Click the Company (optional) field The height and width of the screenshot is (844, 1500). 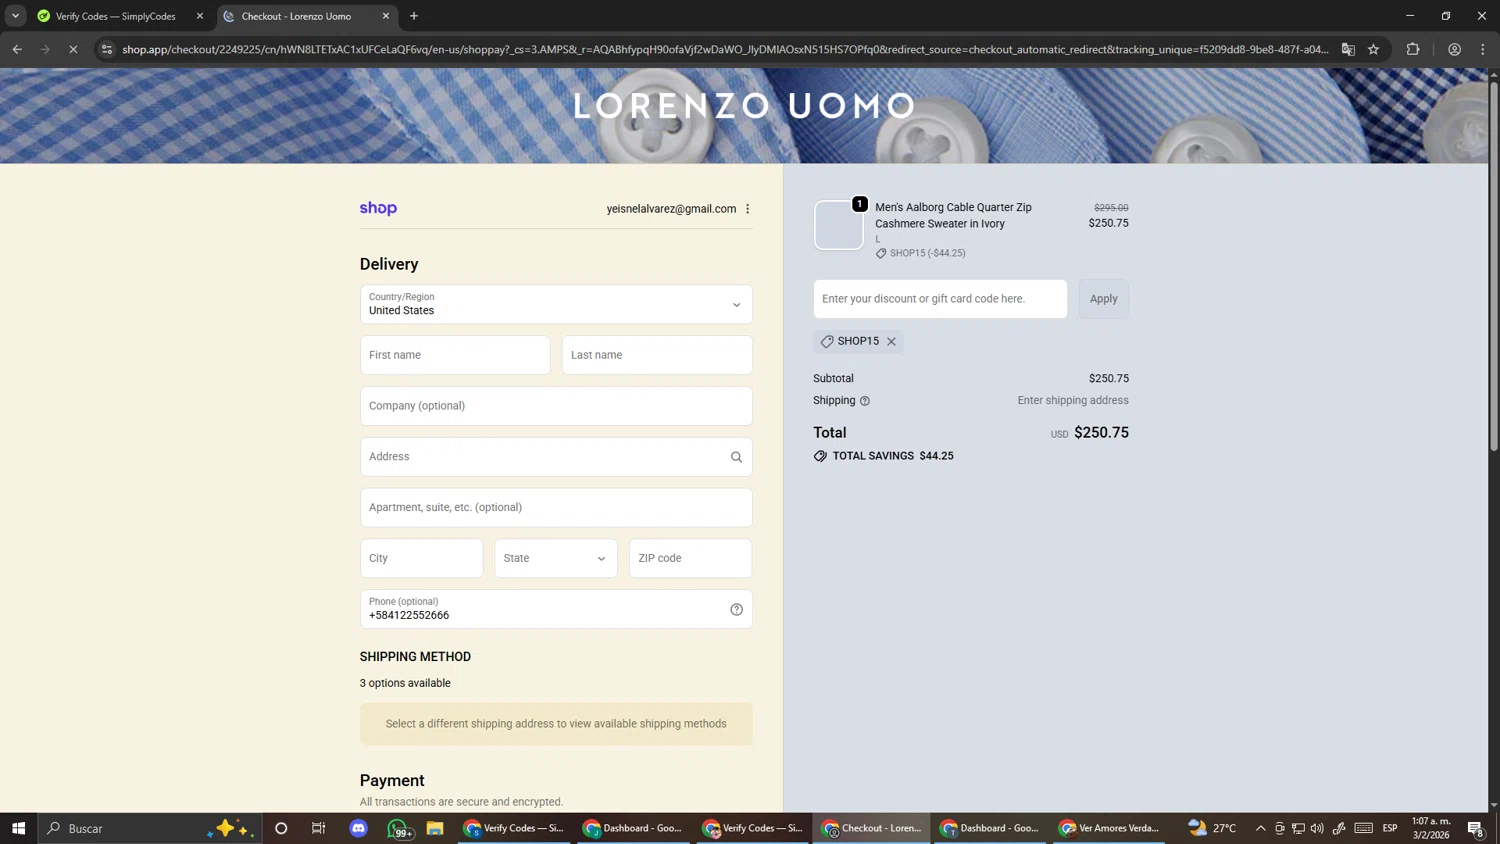[556, 406]
